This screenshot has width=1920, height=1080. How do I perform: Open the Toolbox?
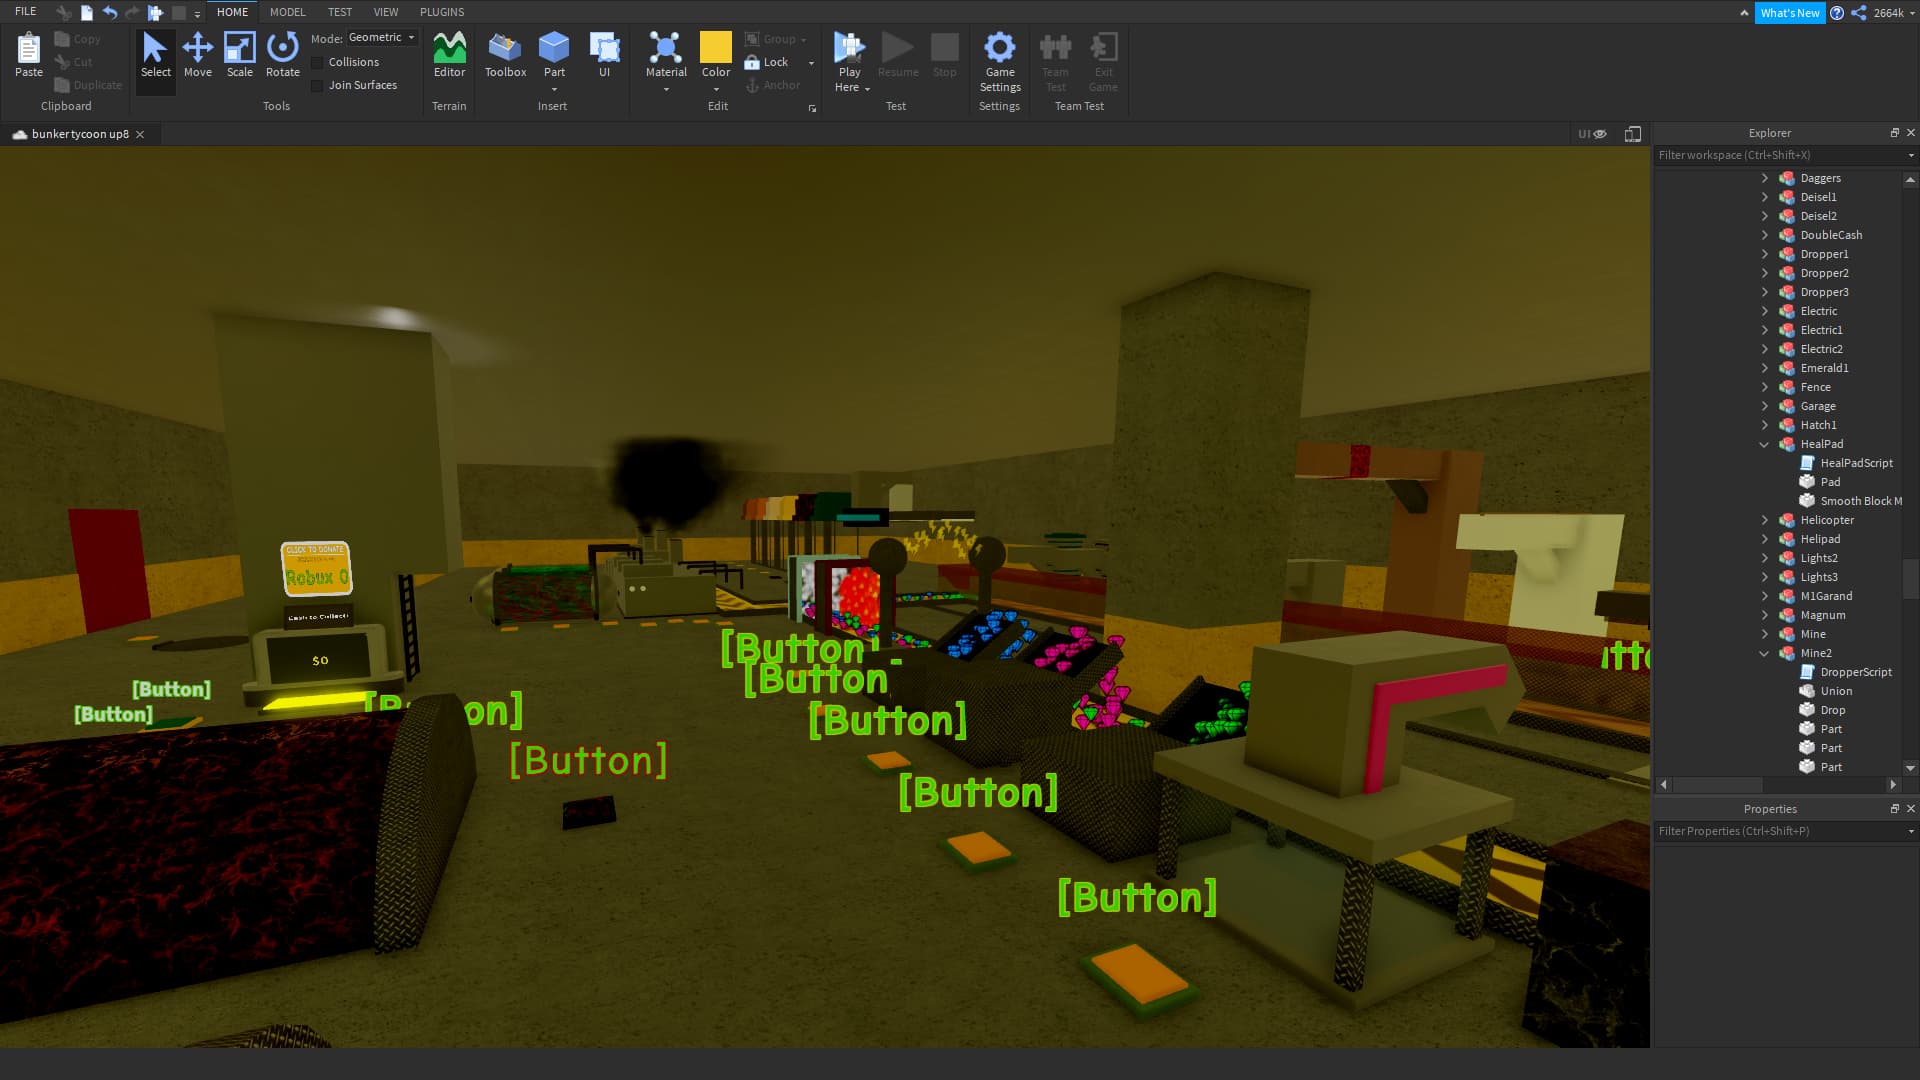[x=505, y=55]
